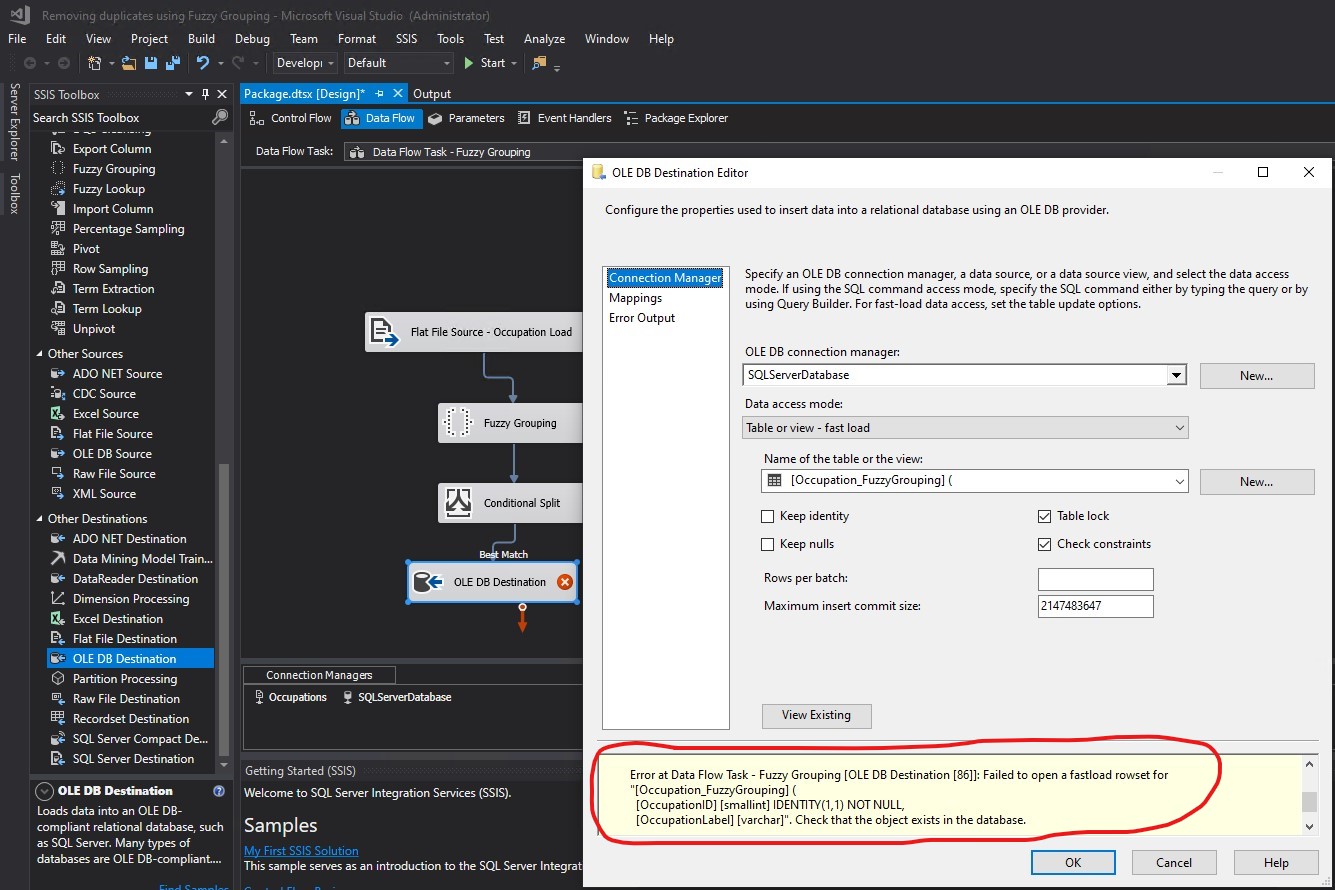Select the Data Mining Model Training icon
1335x890 pixels.
point(57,559)
